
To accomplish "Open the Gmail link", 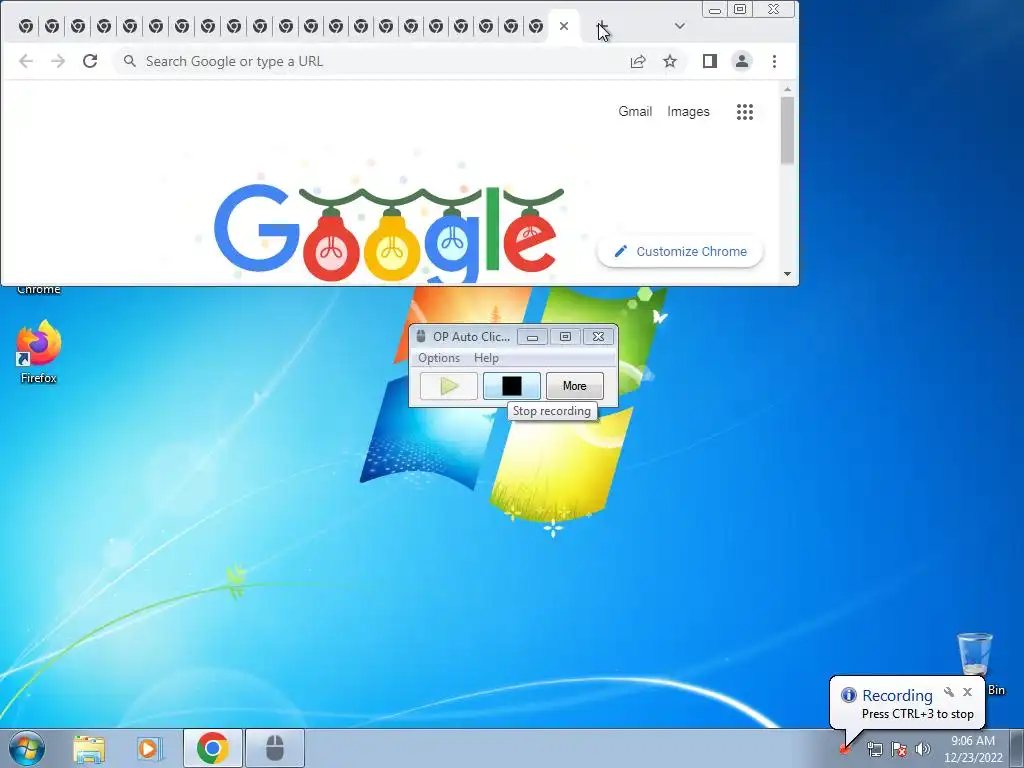I will coord(635,112).
